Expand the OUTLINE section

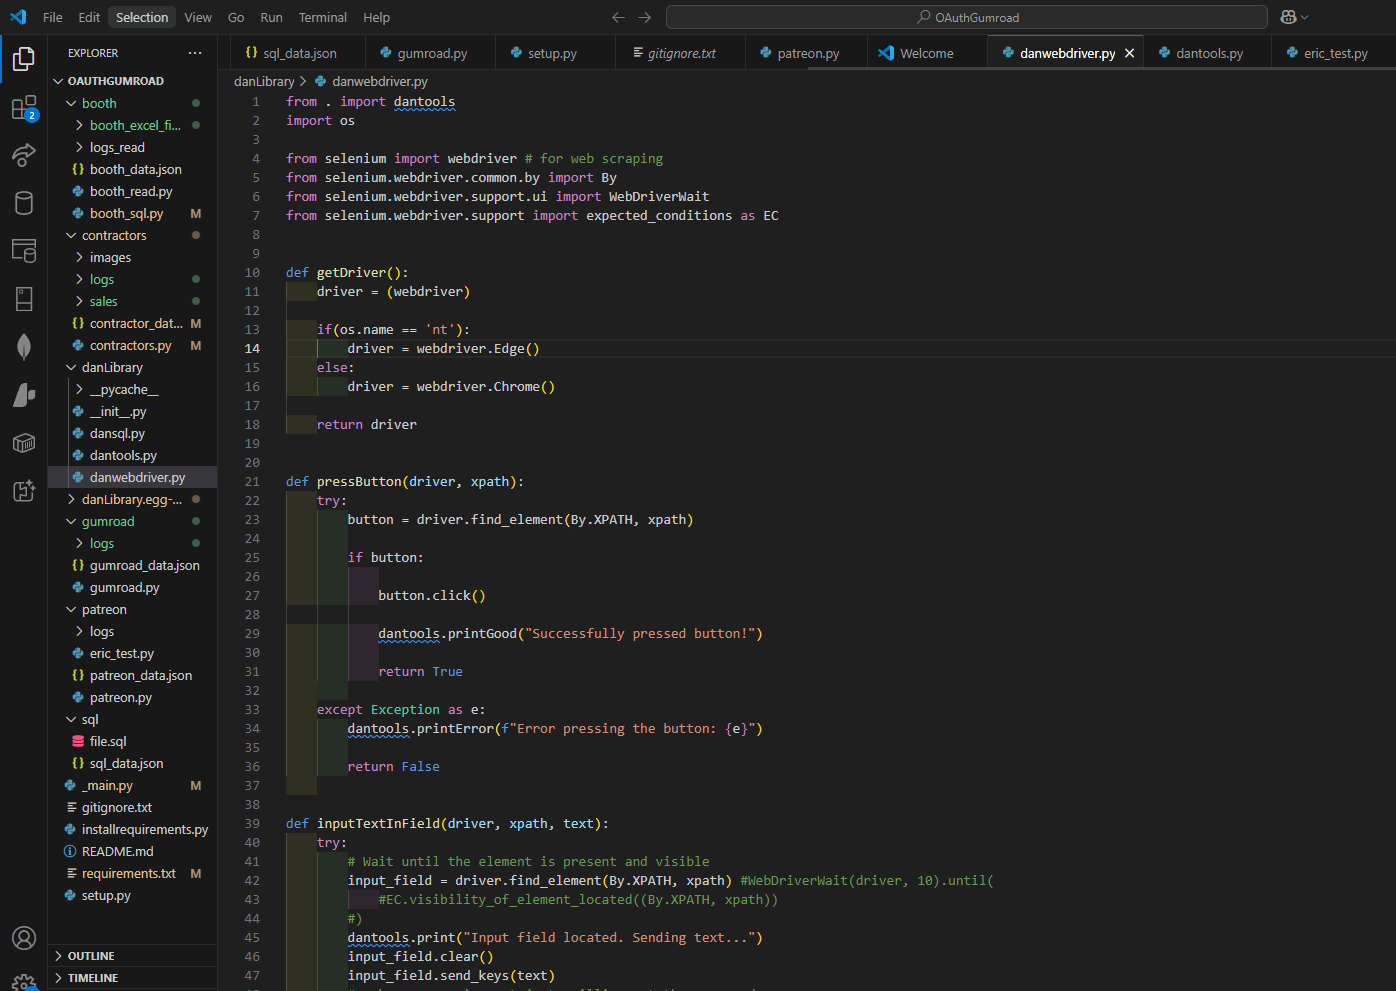point(132,956)
